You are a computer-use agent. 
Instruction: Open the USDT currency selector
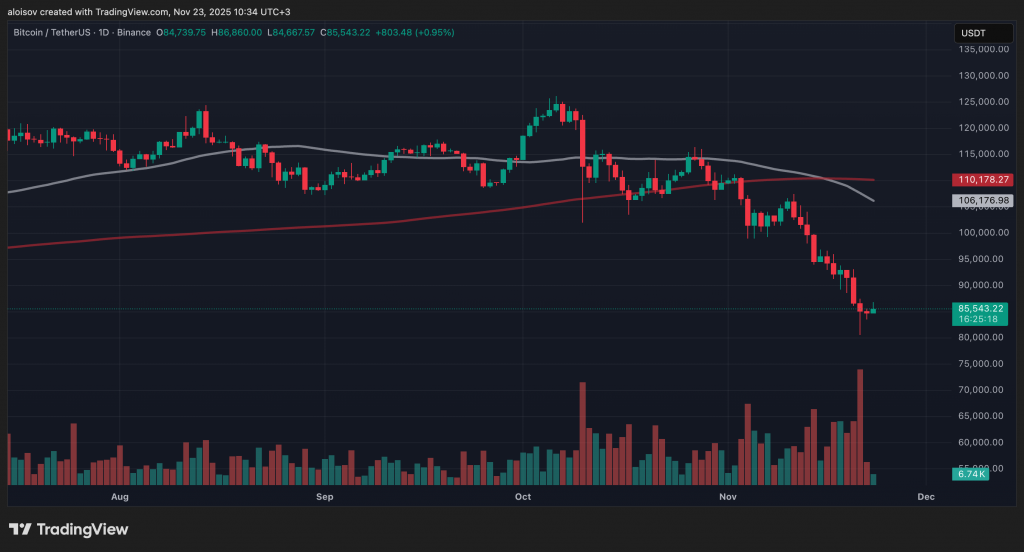(x=974, y=33)
